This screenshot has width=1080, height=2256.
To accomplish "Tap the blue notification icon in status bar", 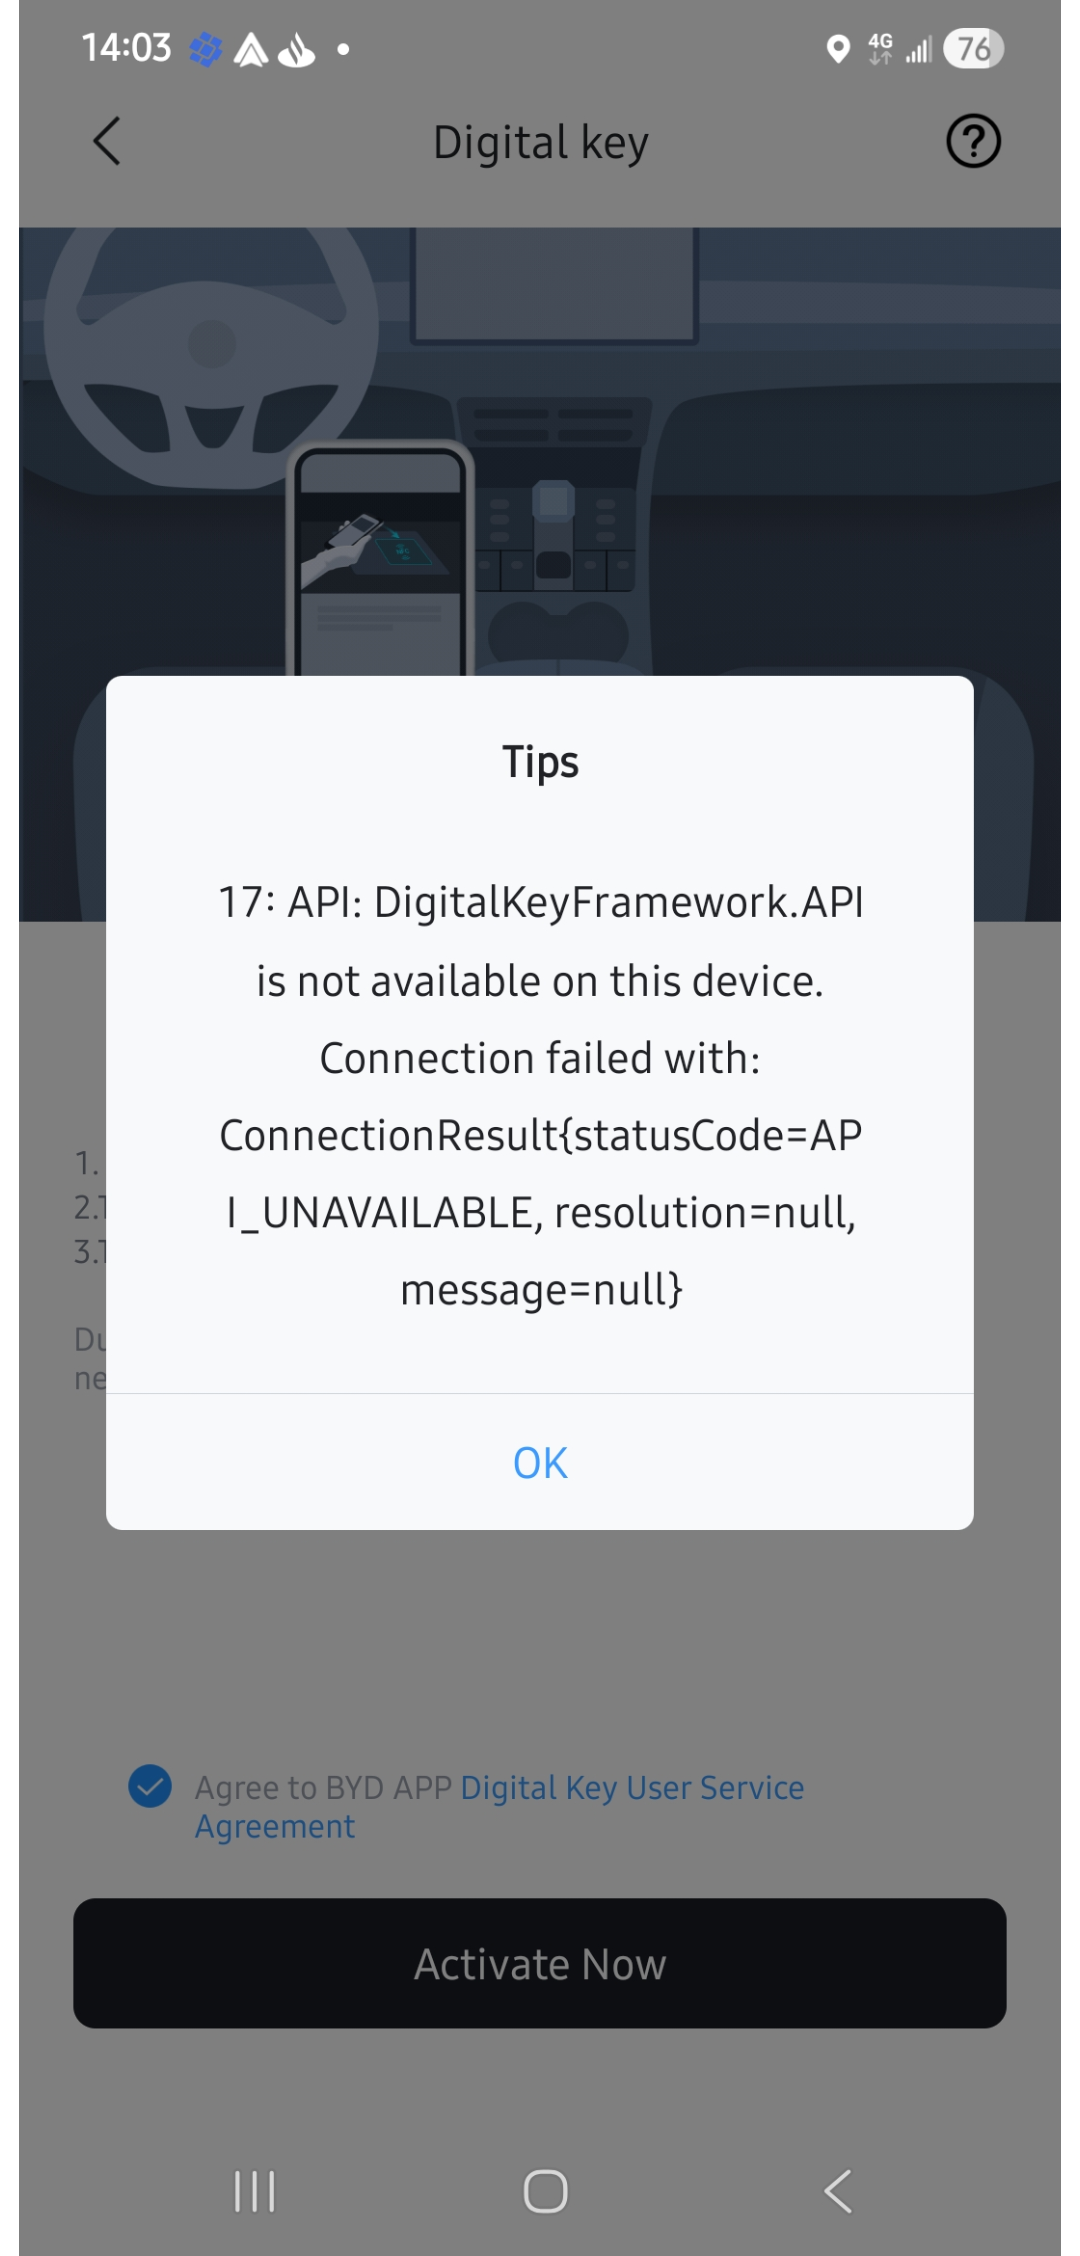I will pyautogui.click(x=206, y=49).
